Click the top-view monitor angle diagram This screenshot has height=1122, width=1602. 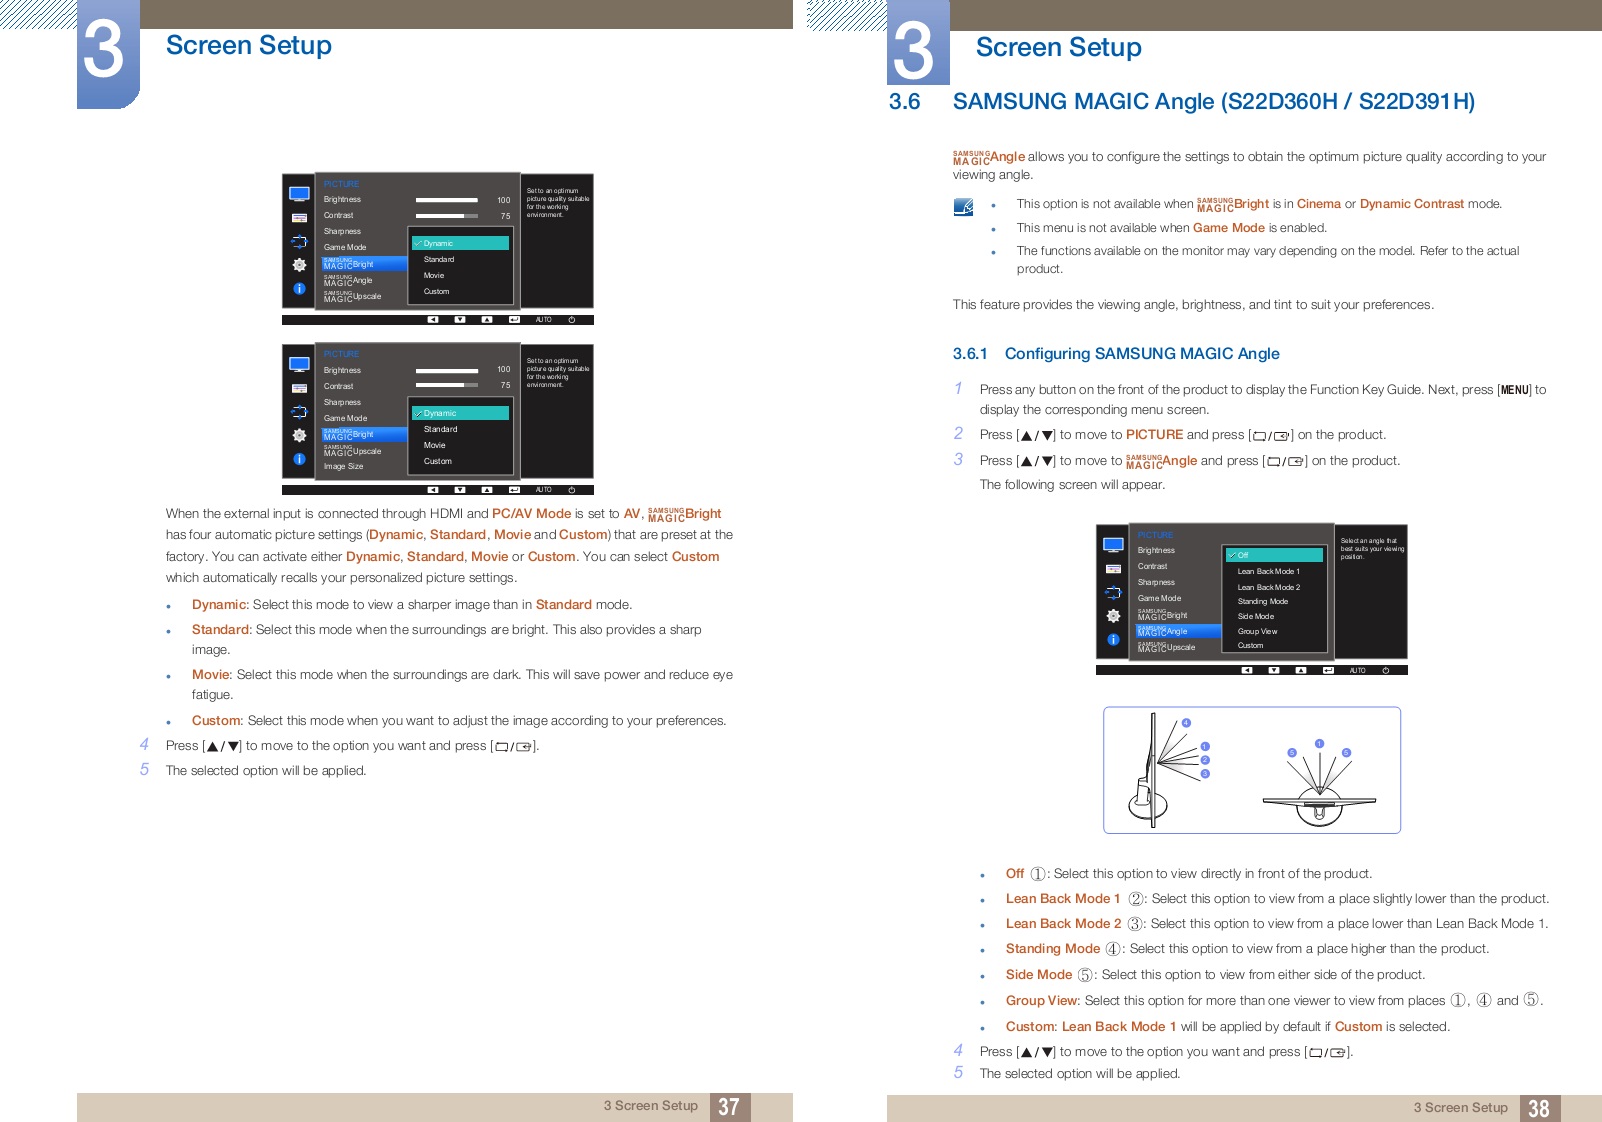pos(1320,783)
